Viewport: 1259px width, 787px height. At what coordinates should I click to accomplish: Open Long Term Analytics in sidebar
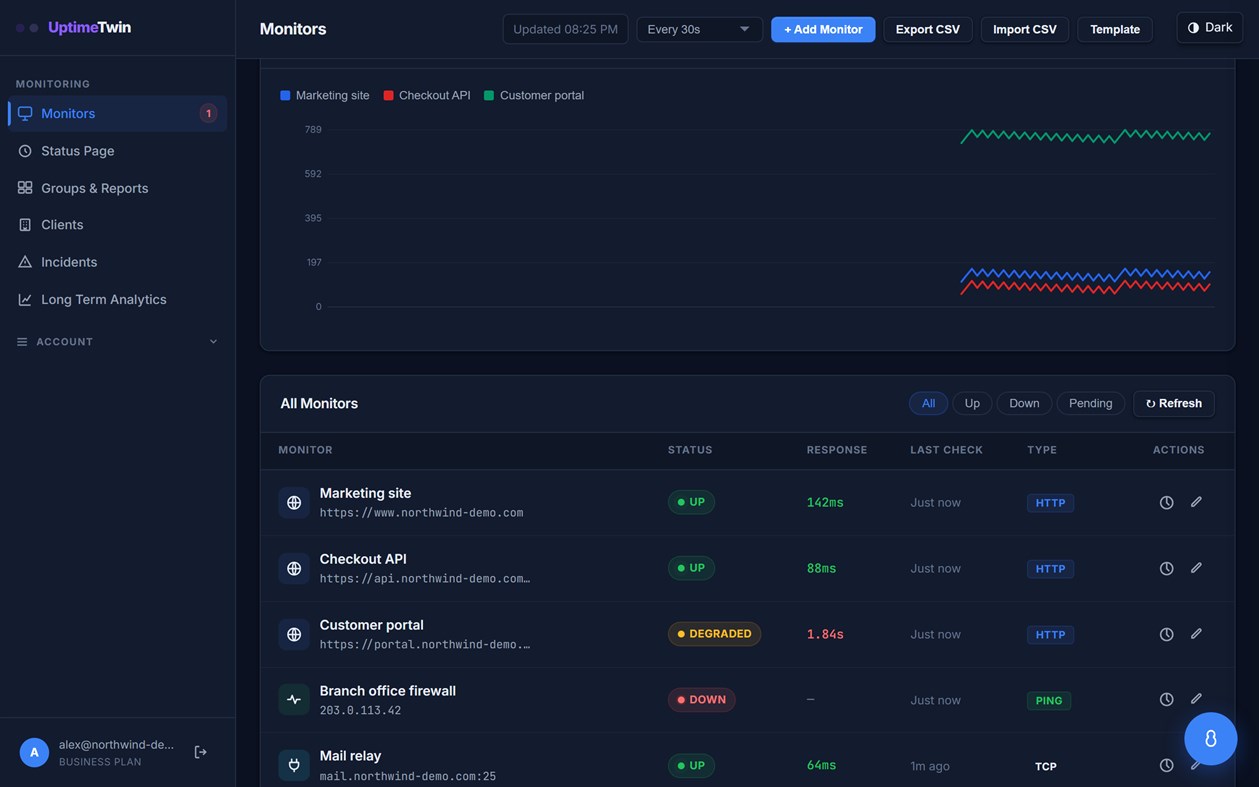(118, 299)
